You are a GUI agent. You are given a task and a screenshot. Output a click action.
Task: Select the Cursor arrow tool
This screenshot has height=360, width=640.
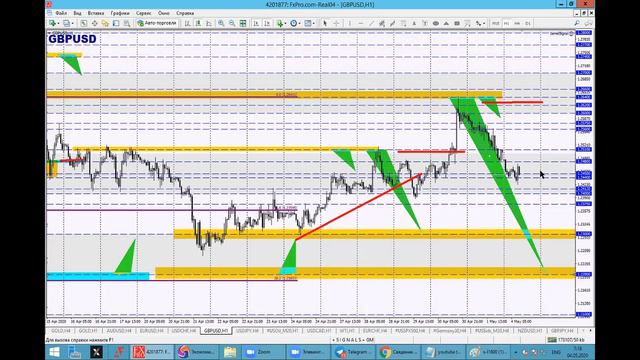(325, 23)
